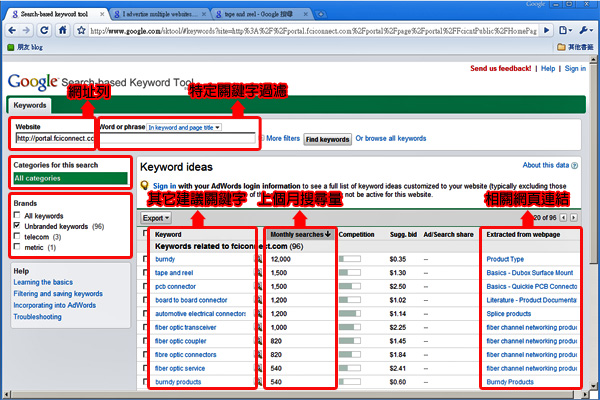Image resolution: width=600 pixels, height=400 pixels.
Task: Click the Word or phrase input field
Action: coord(178,138)
